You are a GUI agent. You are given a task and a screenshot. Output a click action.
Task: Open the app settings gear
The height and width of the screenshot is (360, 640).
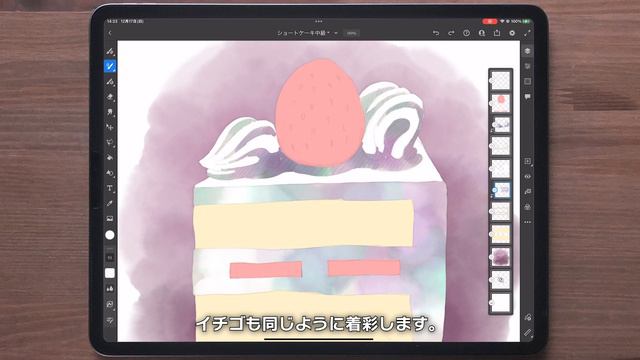coord(512,33)
